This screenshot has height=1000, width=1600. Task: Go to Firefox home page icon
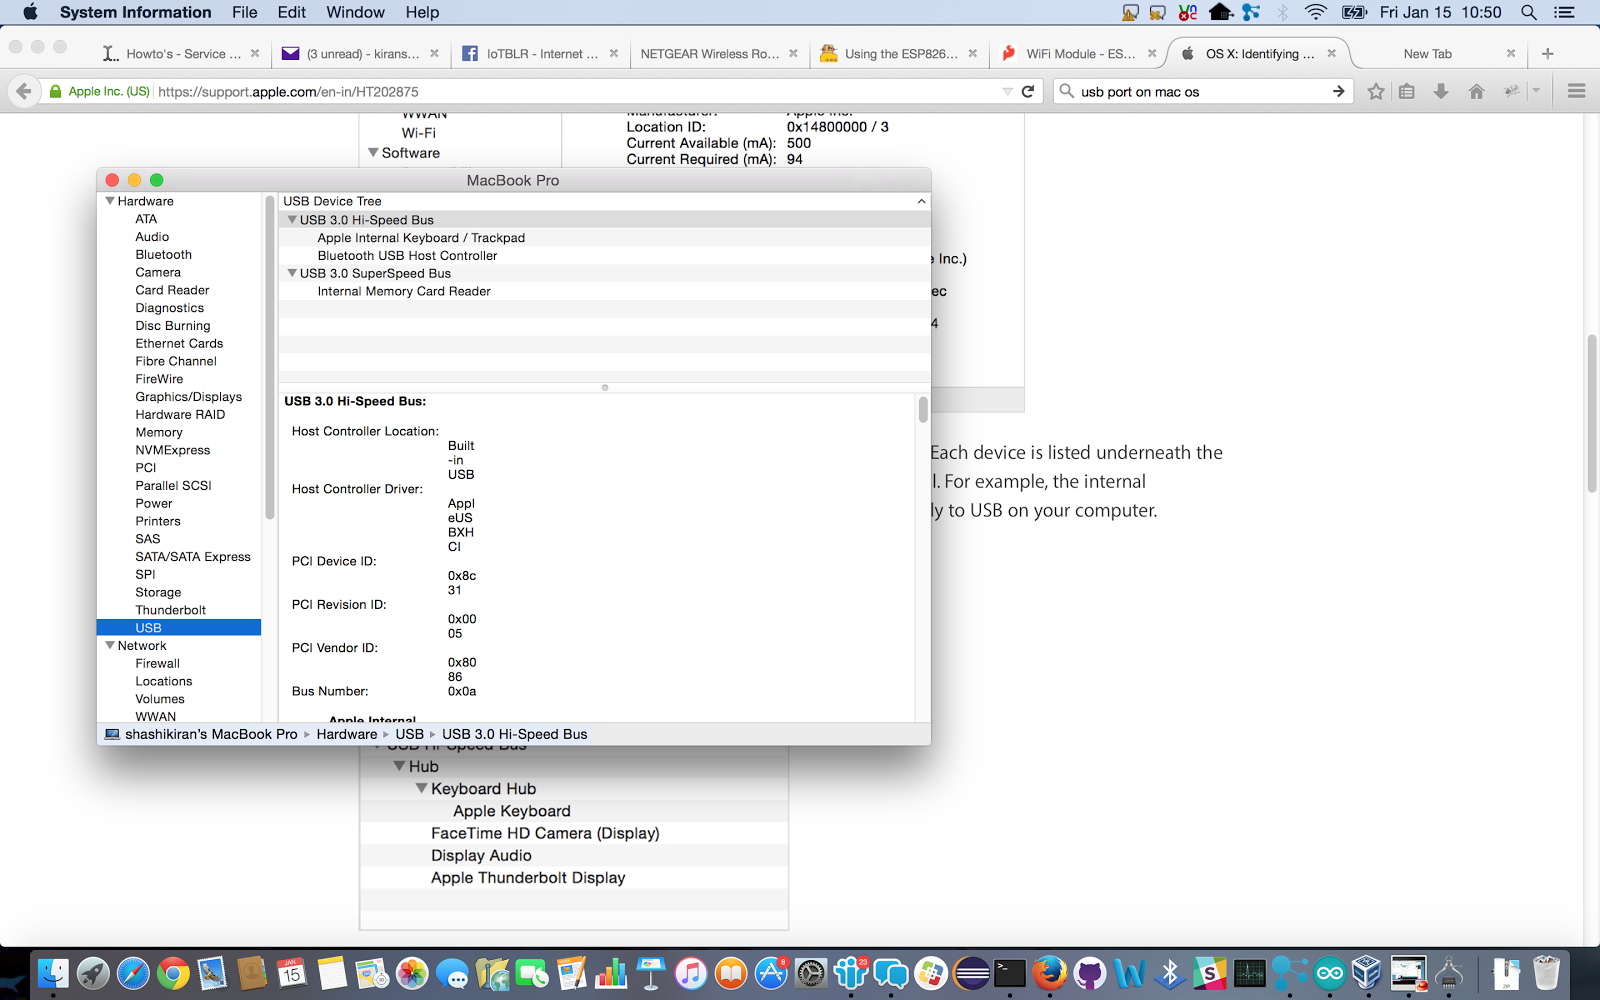1476,91
